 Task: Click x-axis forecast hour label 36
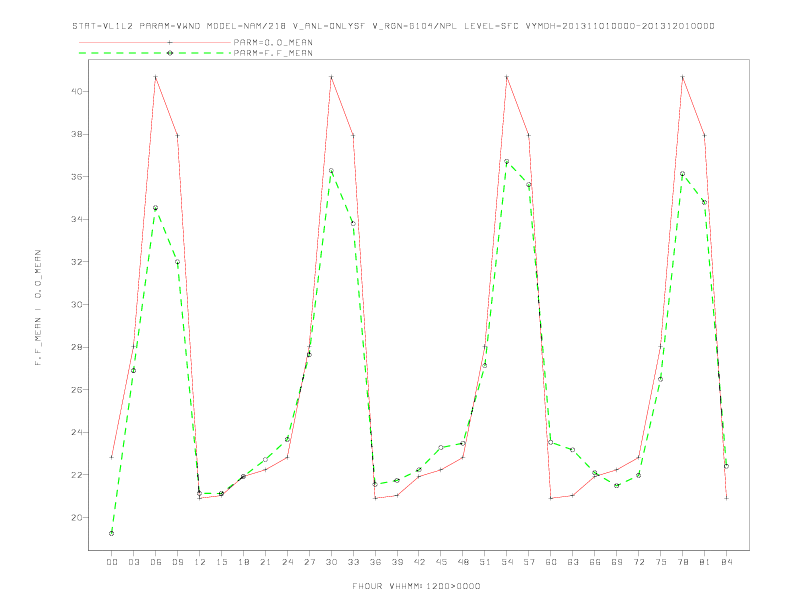(x=375, y=562)
